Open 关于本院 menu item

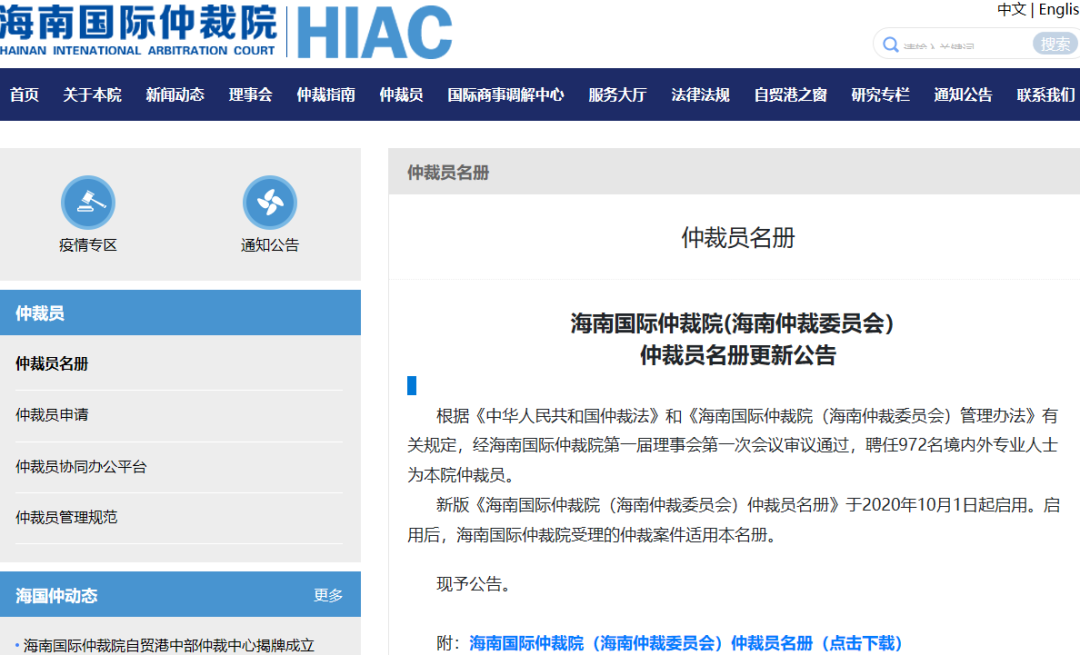[92, 95]
